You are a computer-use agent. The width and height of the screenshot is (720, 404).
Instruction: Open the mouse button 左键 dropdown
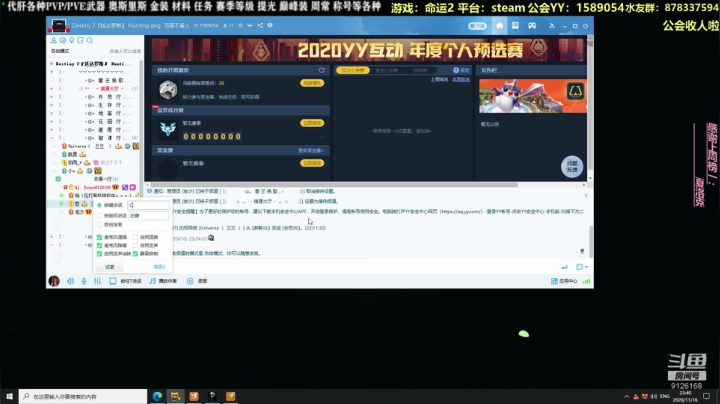(148, 215)
